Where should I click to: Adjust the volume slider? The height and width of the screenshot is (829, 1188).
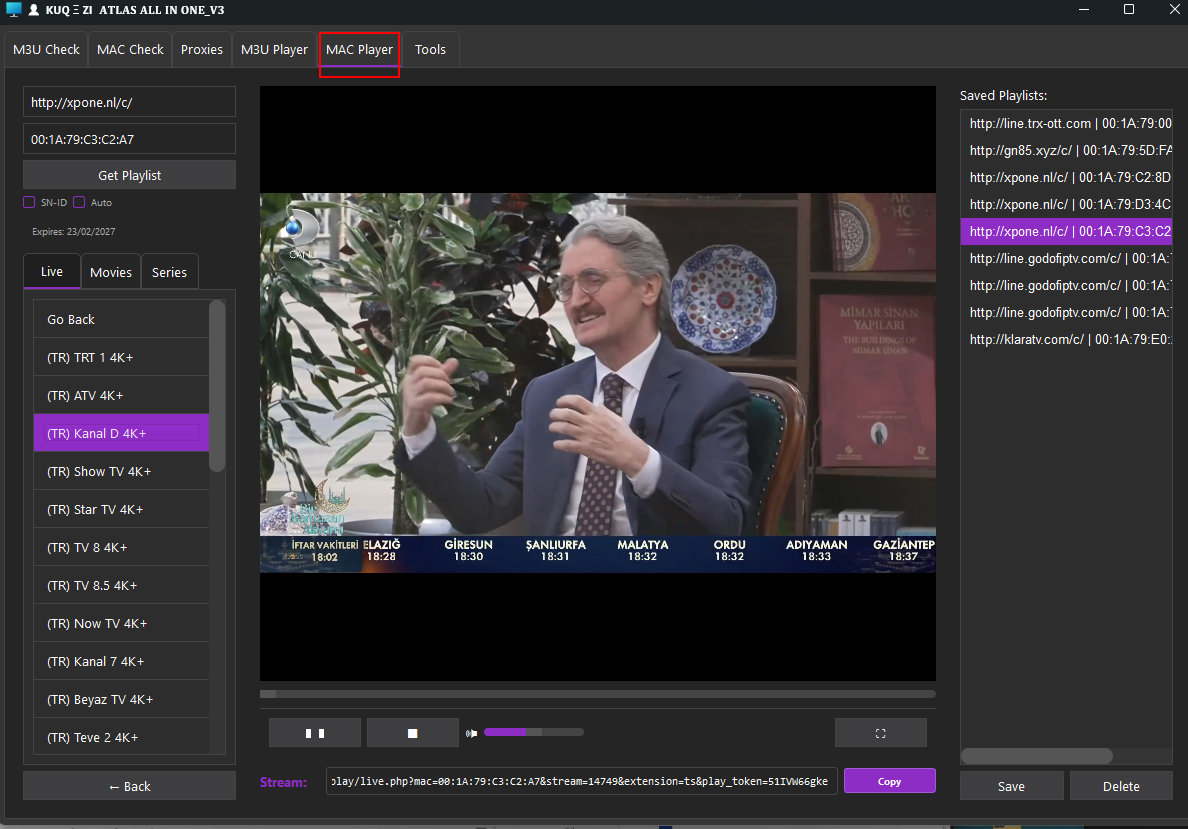[x=534, y=732]
